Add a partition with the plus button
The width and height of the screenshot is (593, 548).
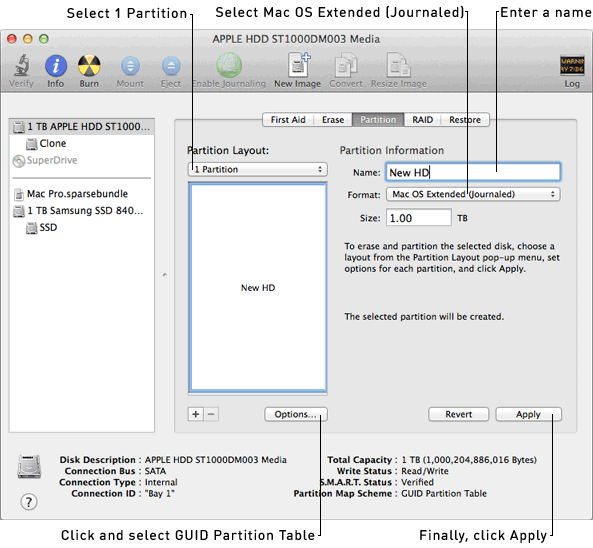click(x=196, y=414)
